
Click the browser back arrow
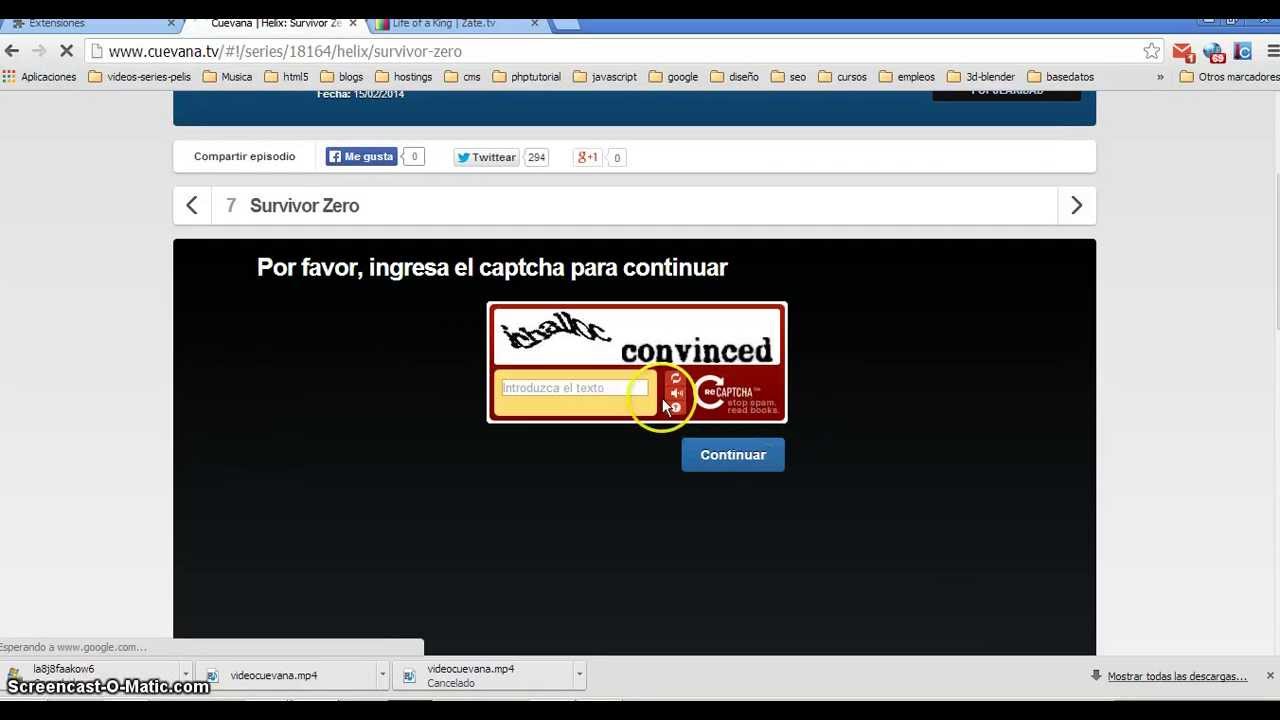coord(13,51)
